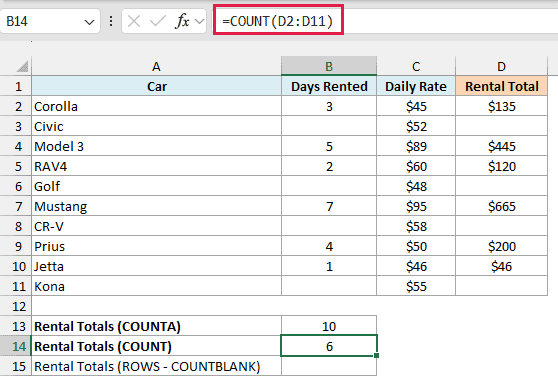
Task: Select column C header
Action: point(416,66)
